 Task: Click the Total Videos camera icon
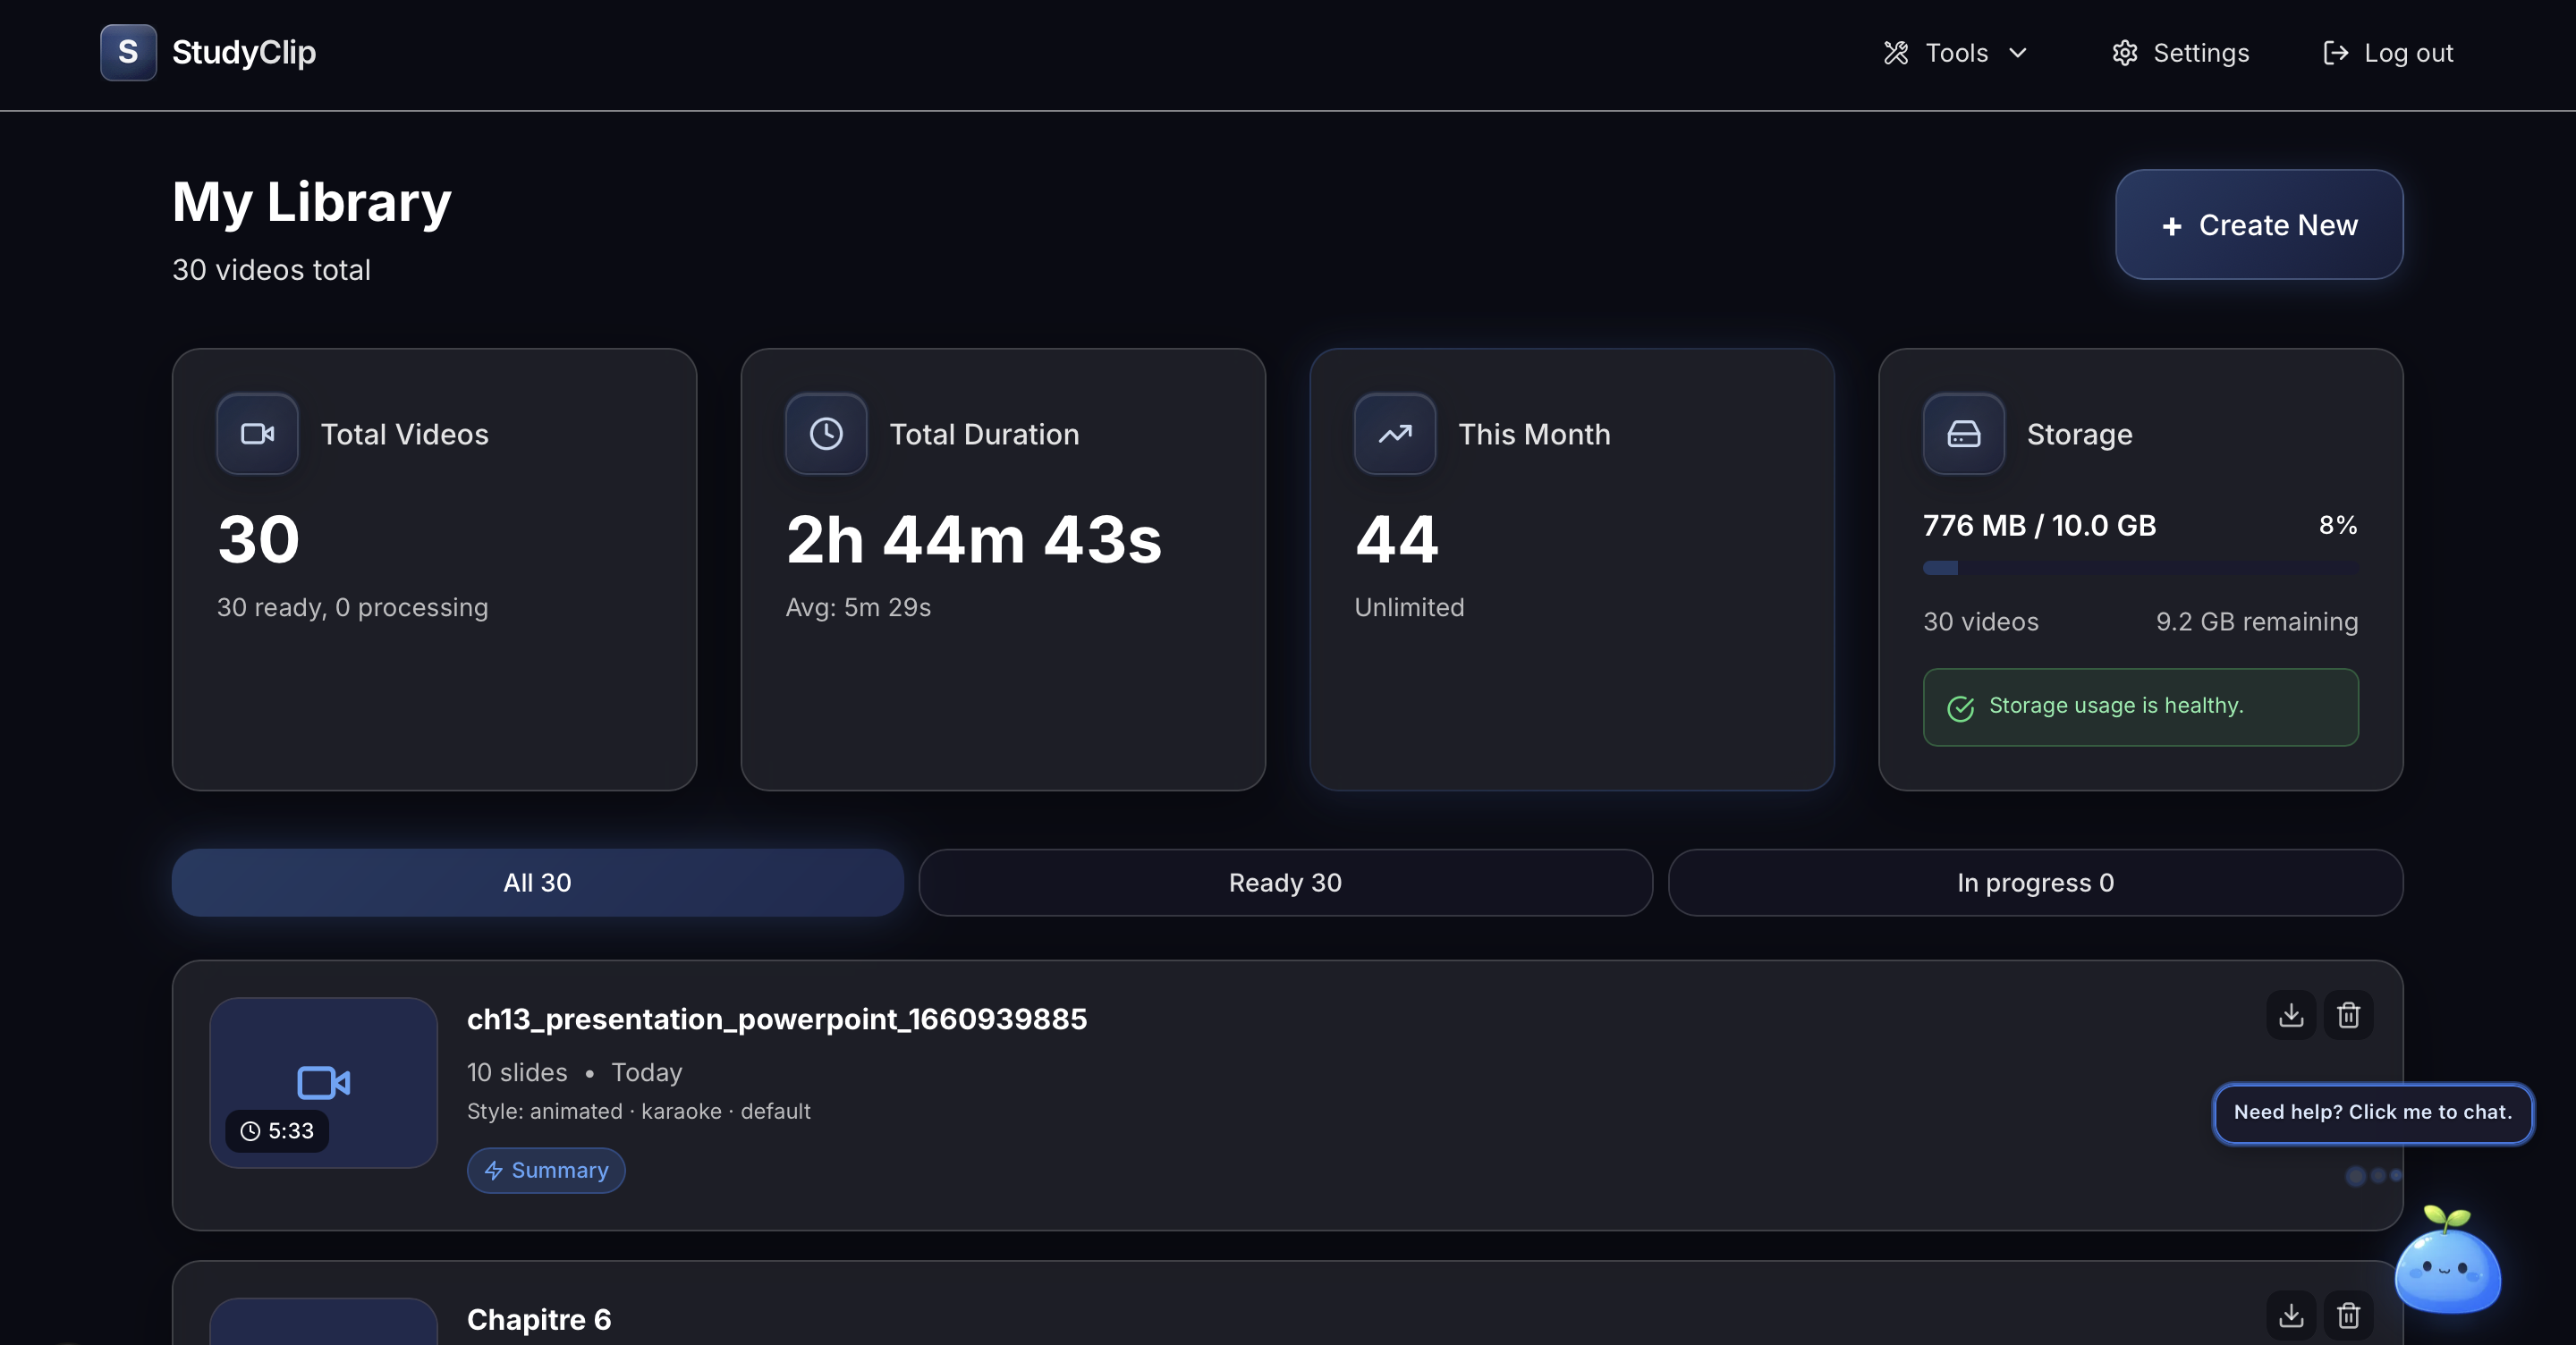pos(257,433)
